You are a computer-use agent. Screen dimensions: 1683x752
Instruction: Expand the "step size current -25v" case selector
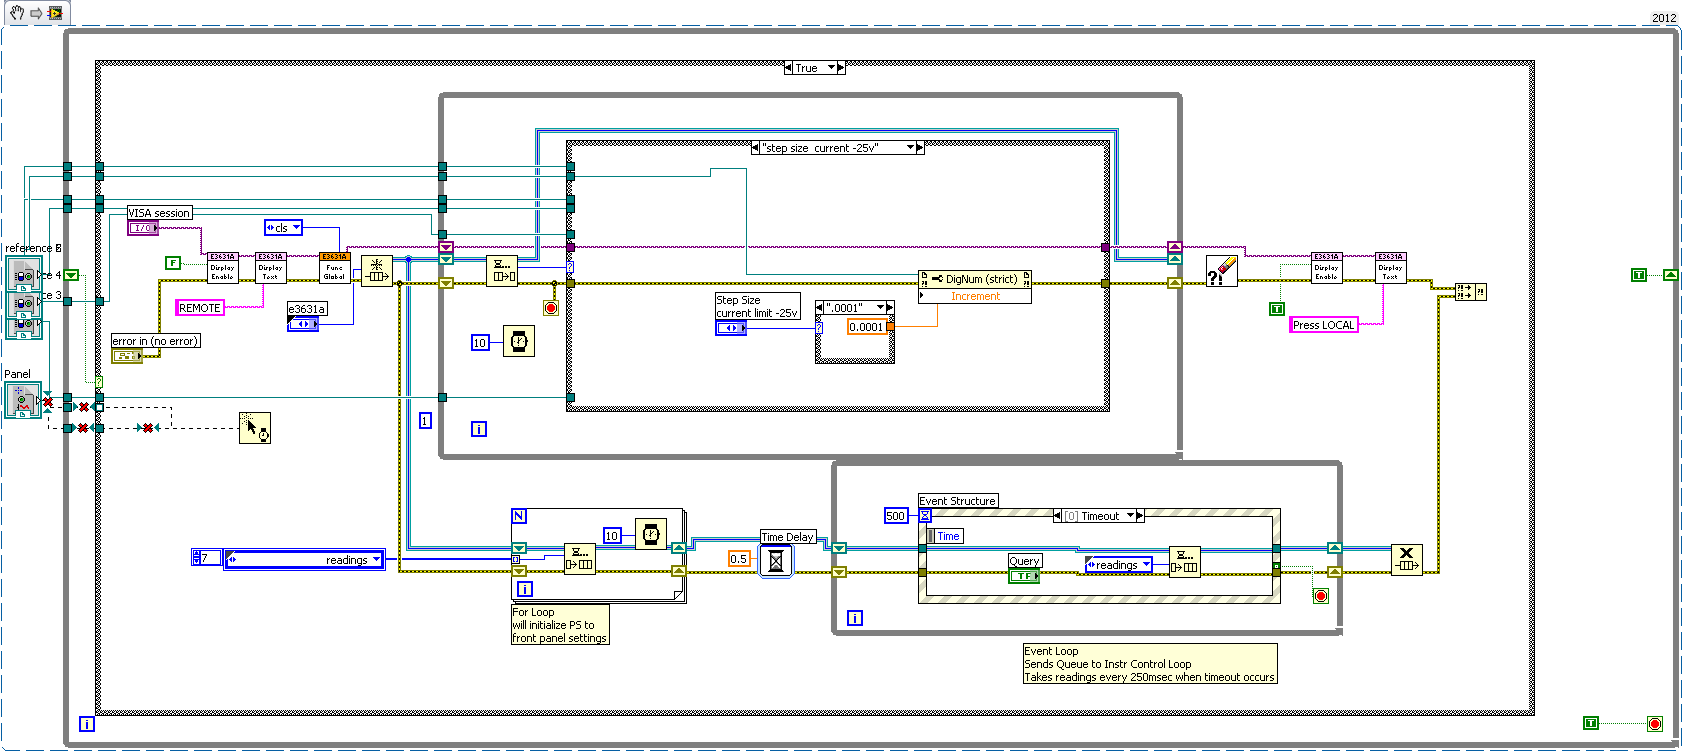pyautogui.click(x=910, y=148)
